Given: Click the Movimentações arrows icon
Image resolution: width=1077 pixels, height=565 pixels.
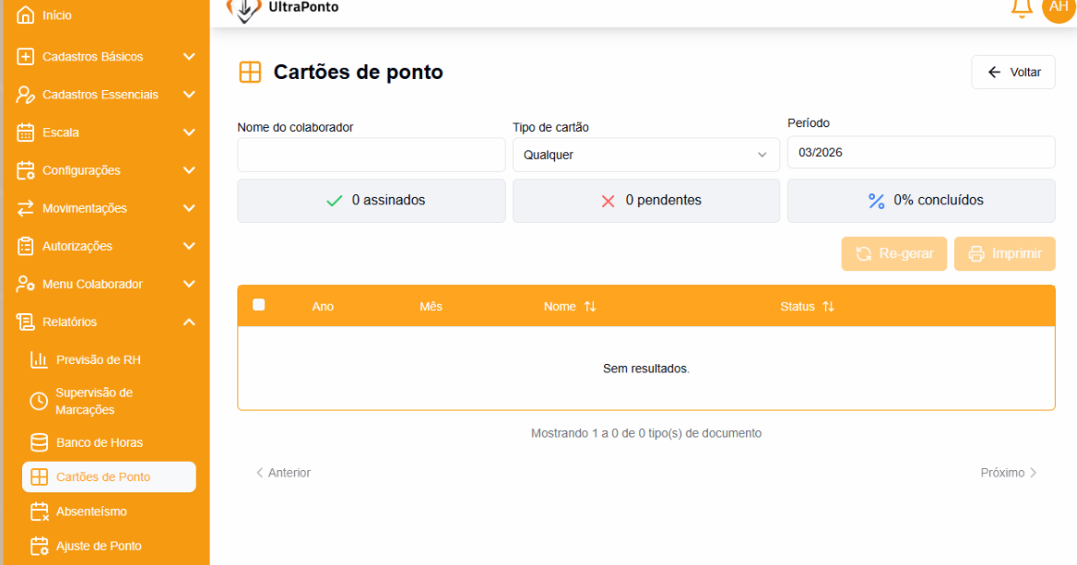Looking at the screenshot, I should click(x=25, y=208).
